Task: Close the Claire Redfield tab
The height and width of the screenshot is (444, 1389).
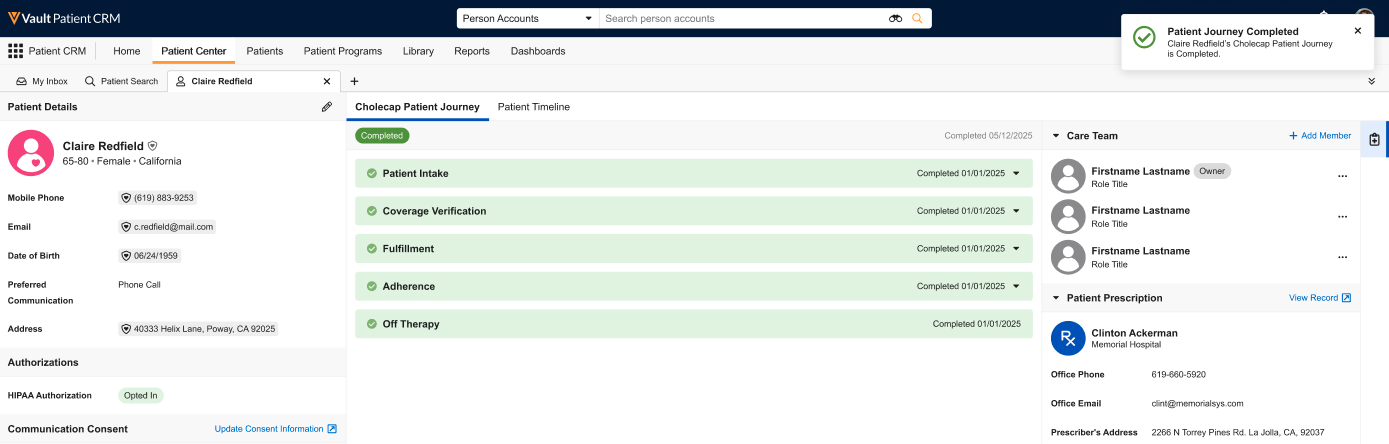Action: pyautogui.click(x=327, y=81)
